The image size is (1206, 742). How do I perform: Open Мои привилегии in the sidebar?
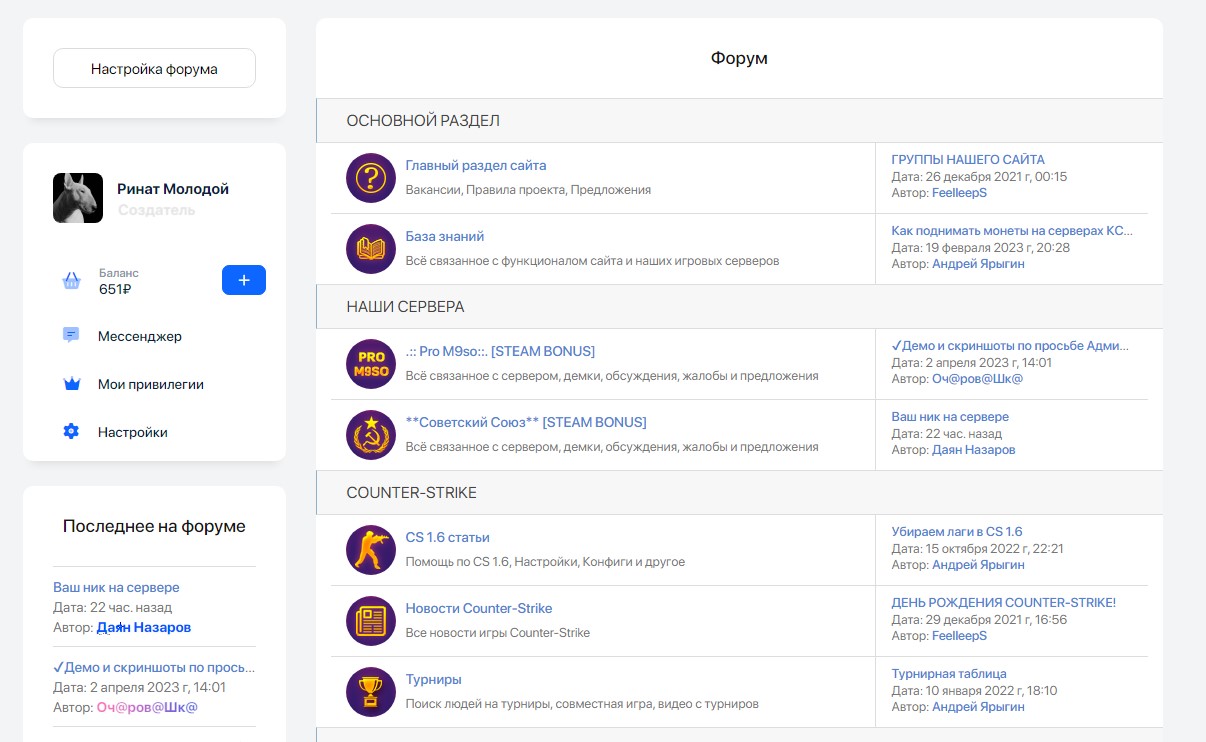pos(150,384)
